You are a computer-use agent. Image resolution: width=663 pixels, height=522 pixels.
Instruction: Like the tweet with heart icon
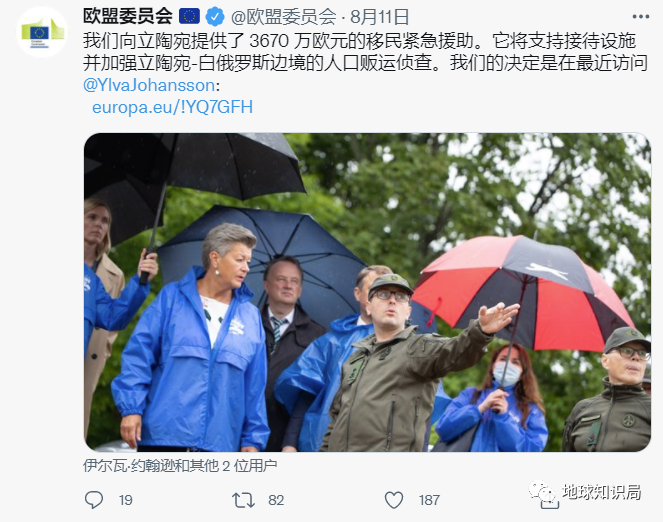point(394,500)
